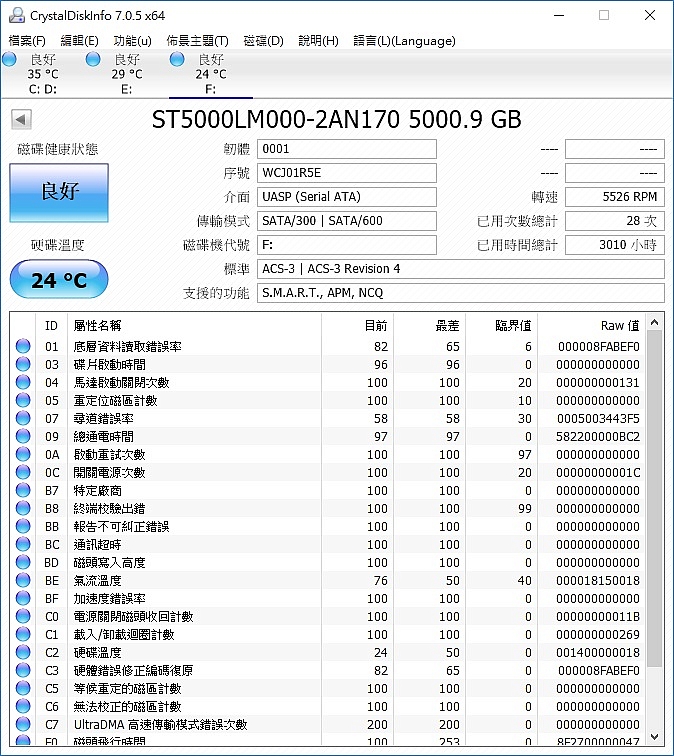Click the interface field UASP (Serial ATA)

pos(347,197)
